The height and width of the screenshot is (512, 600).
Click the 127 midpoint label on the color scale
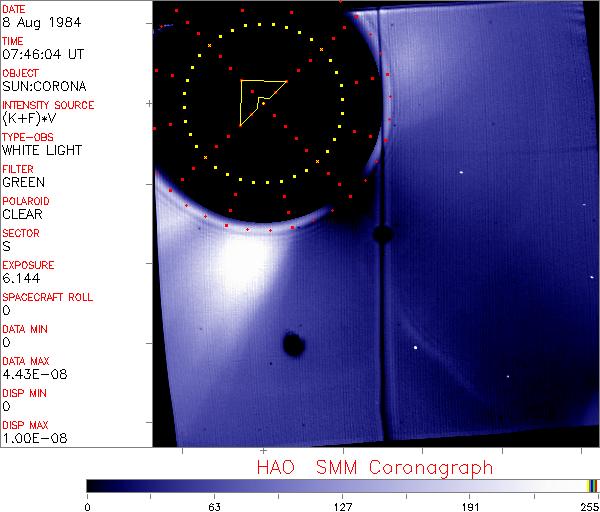pyautogui.click(x=343, y=507)
